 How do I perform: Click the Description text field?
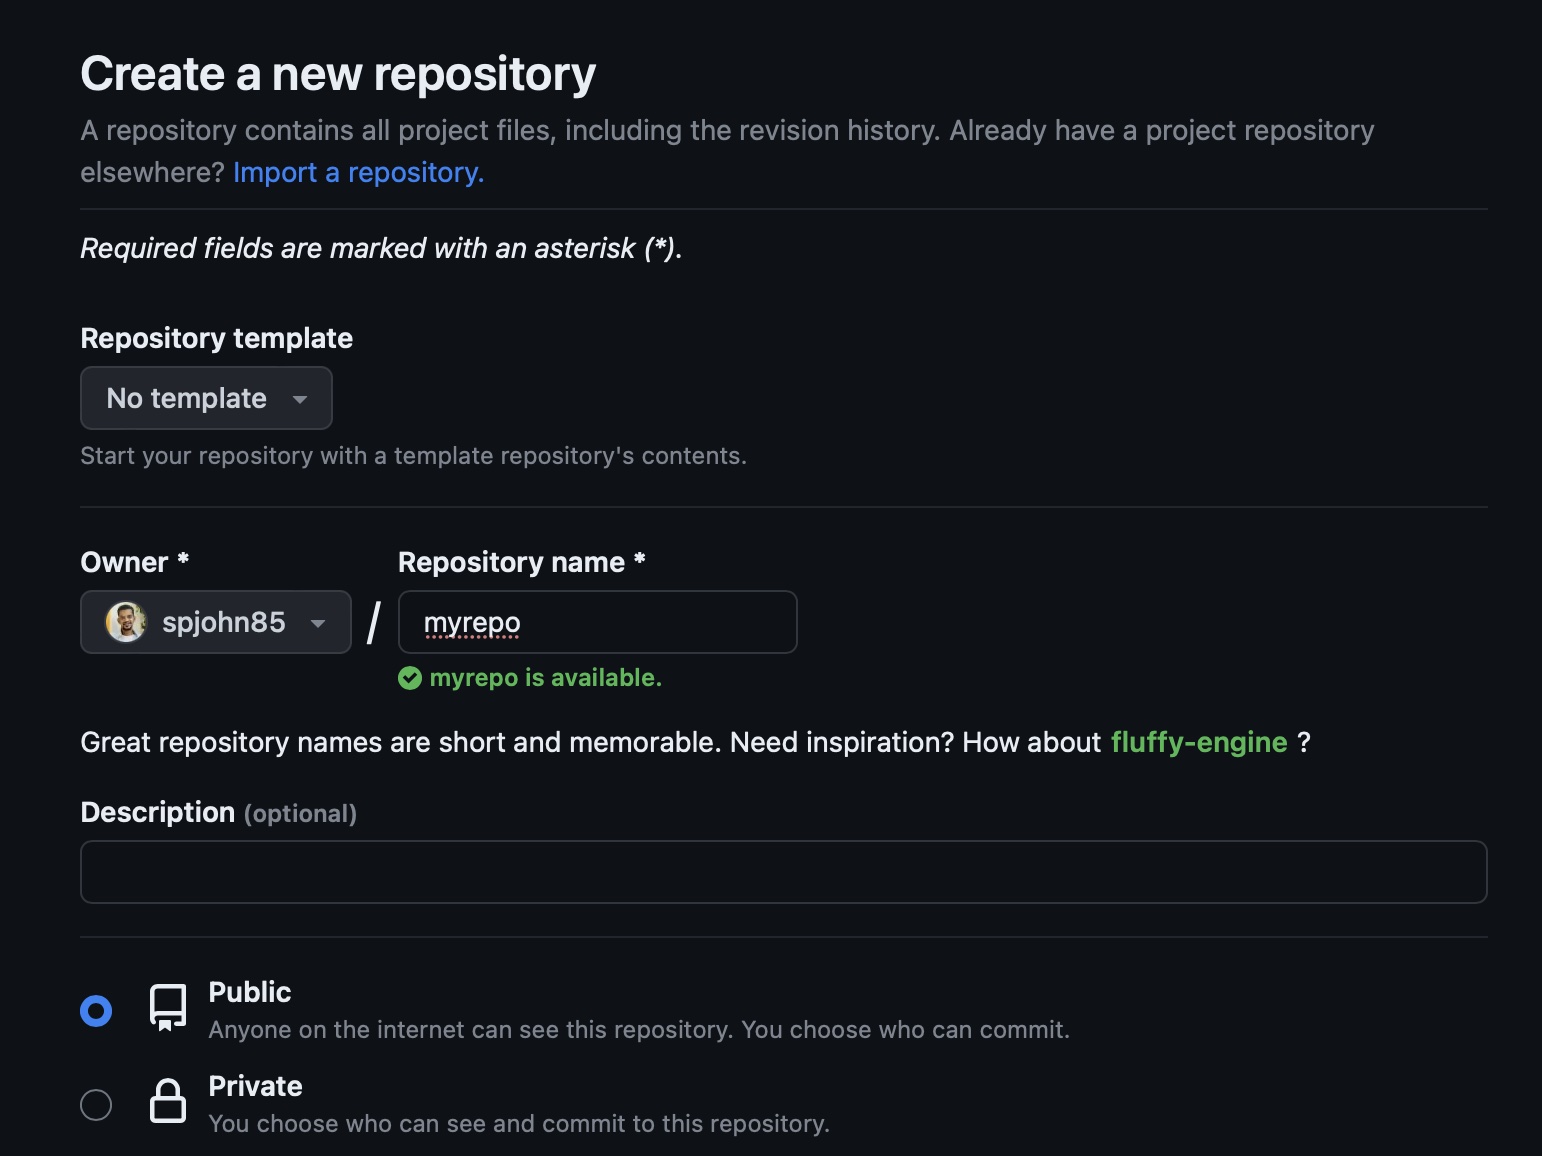(783, 872)
